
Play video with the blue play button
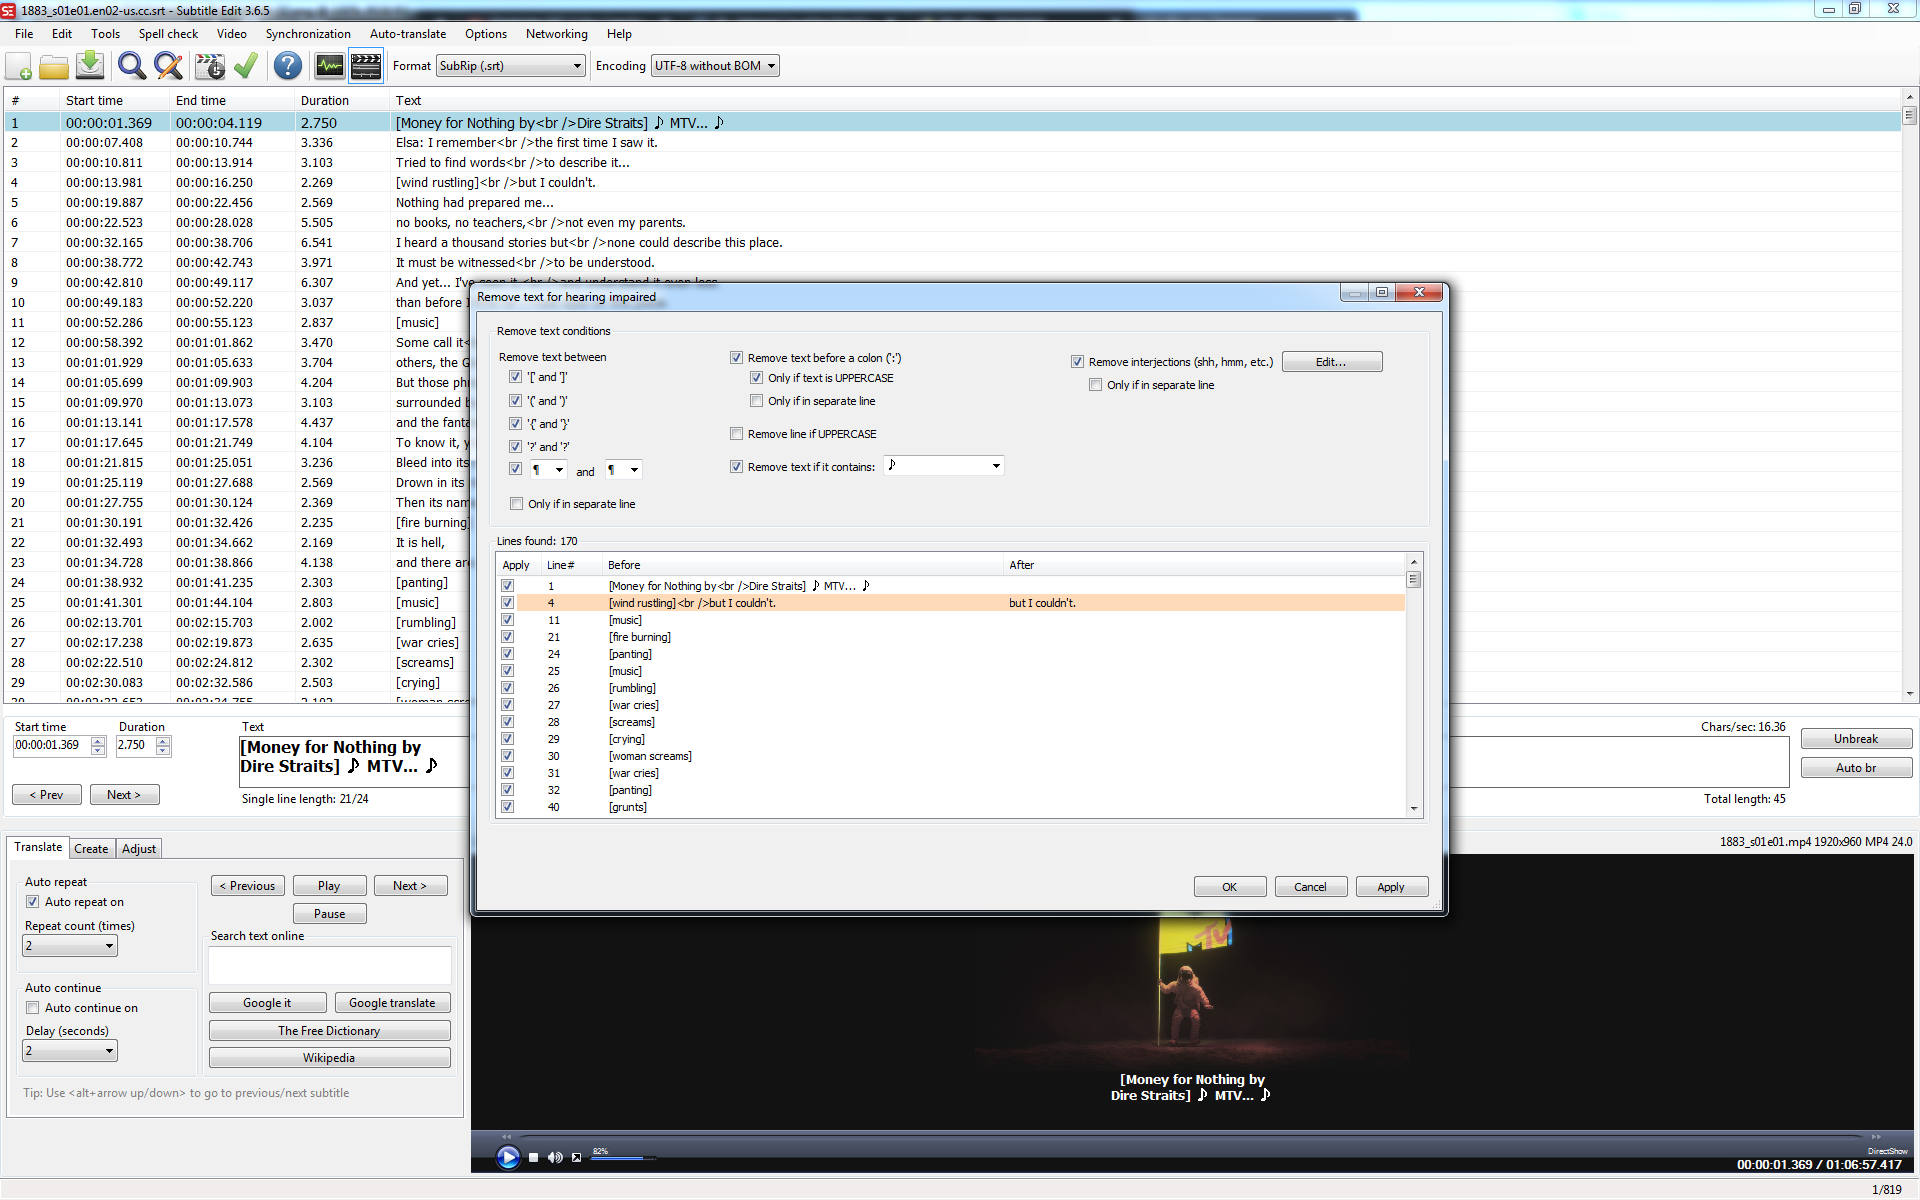click(508, 1157)
